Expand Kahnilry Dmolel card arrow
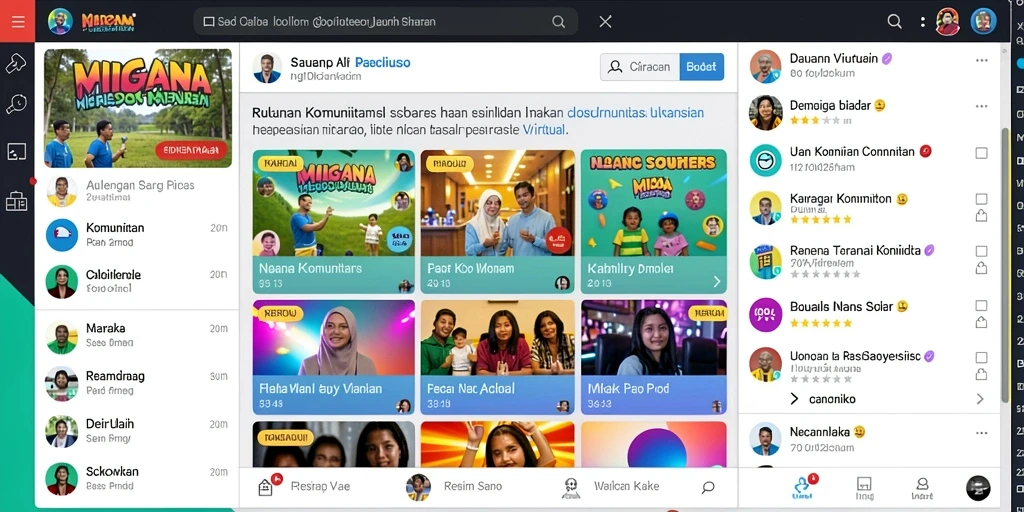Image resolution: width=1024 pixels, height=512 pixels. click(716, 281)
